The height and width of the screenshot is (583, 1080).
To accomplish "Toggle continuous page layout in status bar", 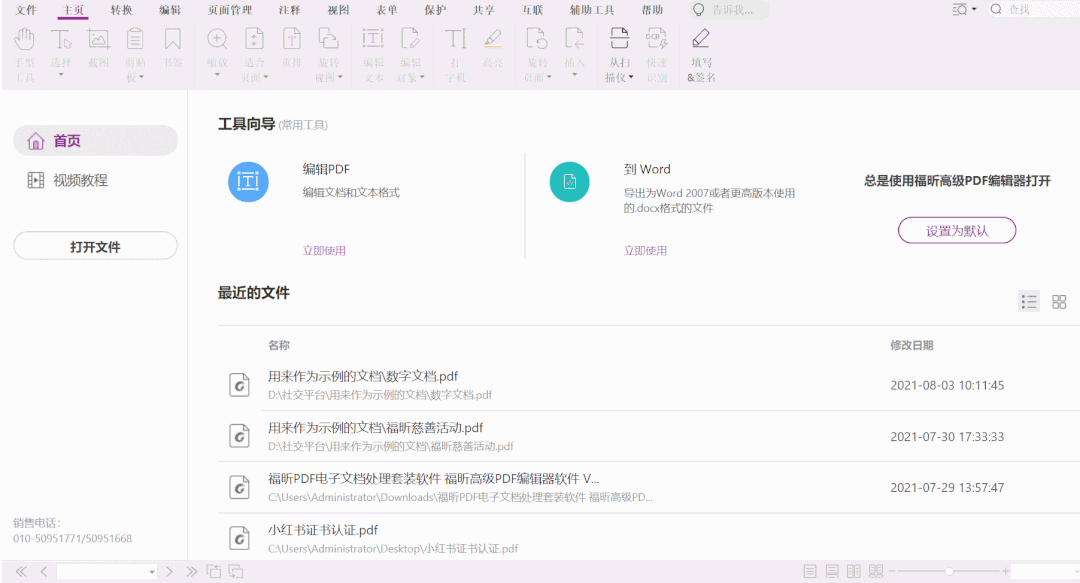I will pos(832,570).
